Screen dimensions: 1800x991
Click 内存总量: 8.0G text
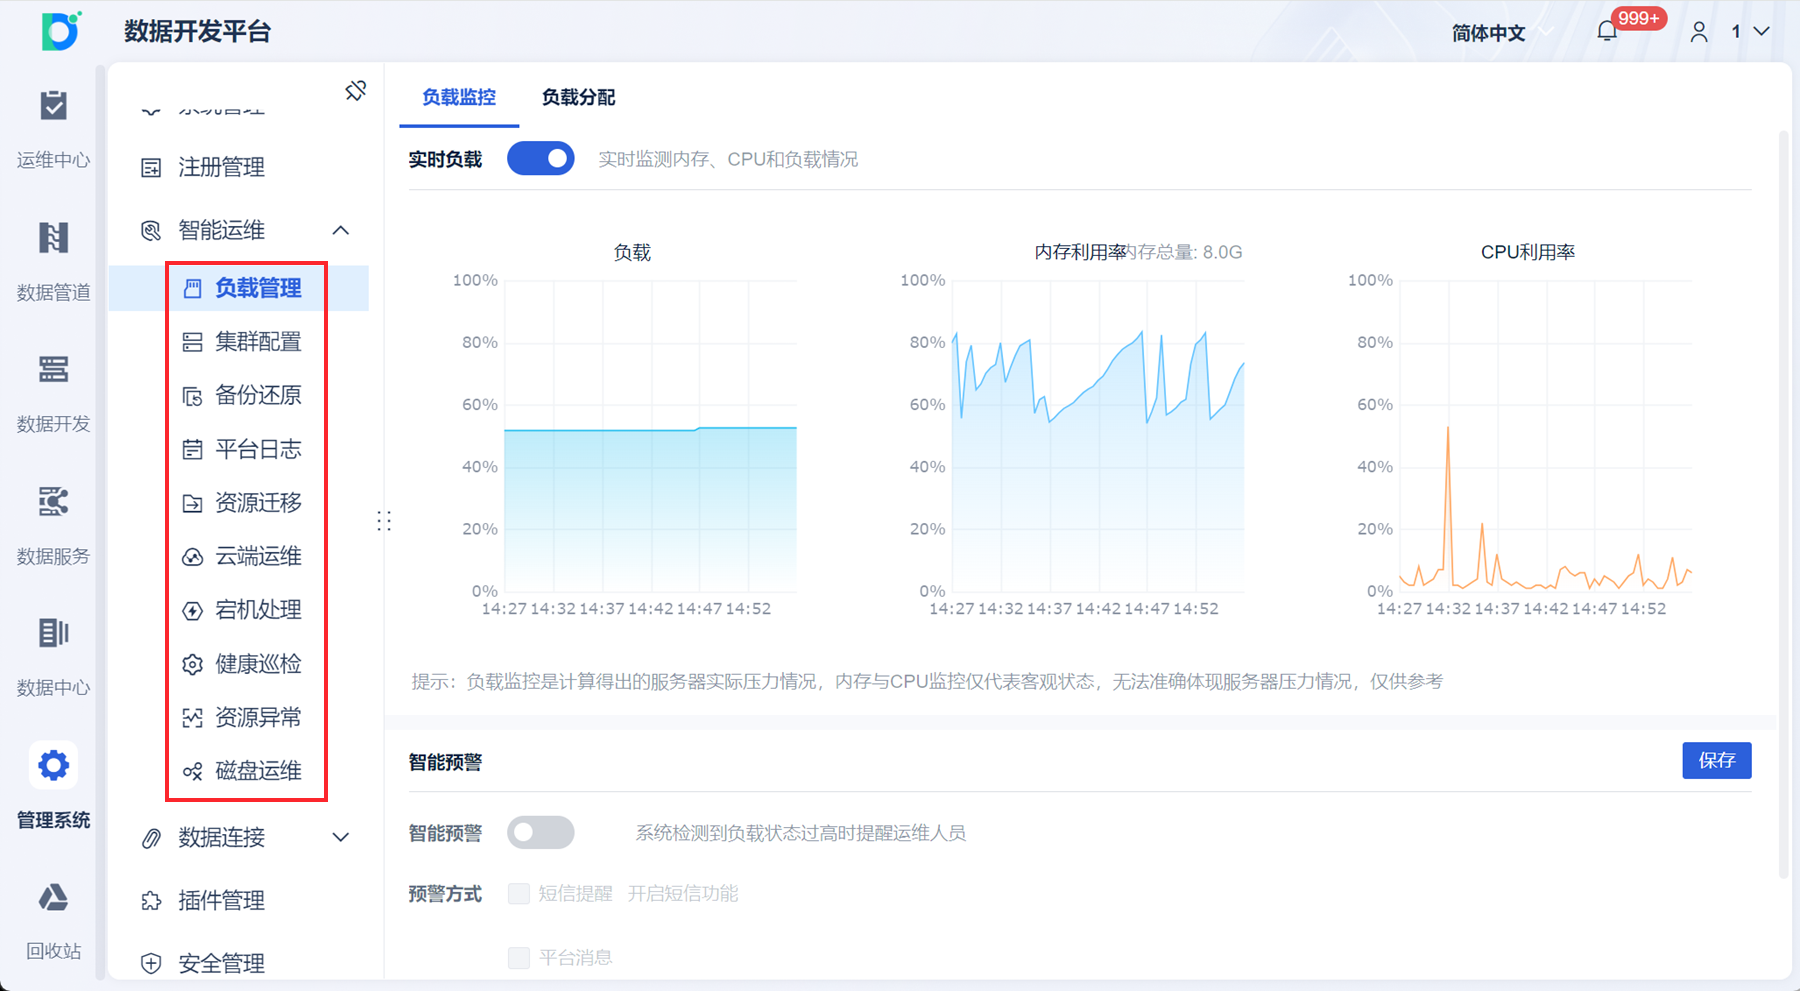(1186, 253)
